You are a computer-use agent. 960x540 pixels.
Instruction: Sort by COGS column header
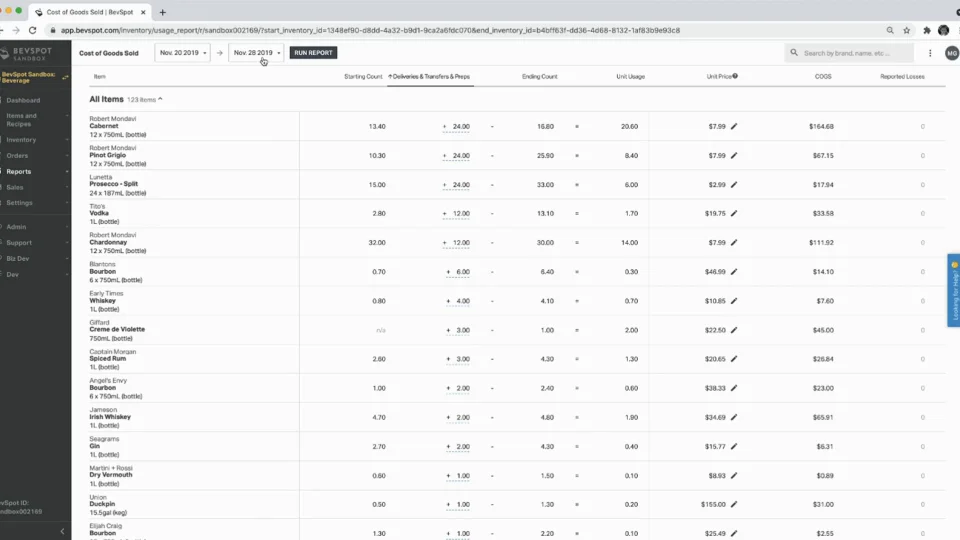point(823,77)
